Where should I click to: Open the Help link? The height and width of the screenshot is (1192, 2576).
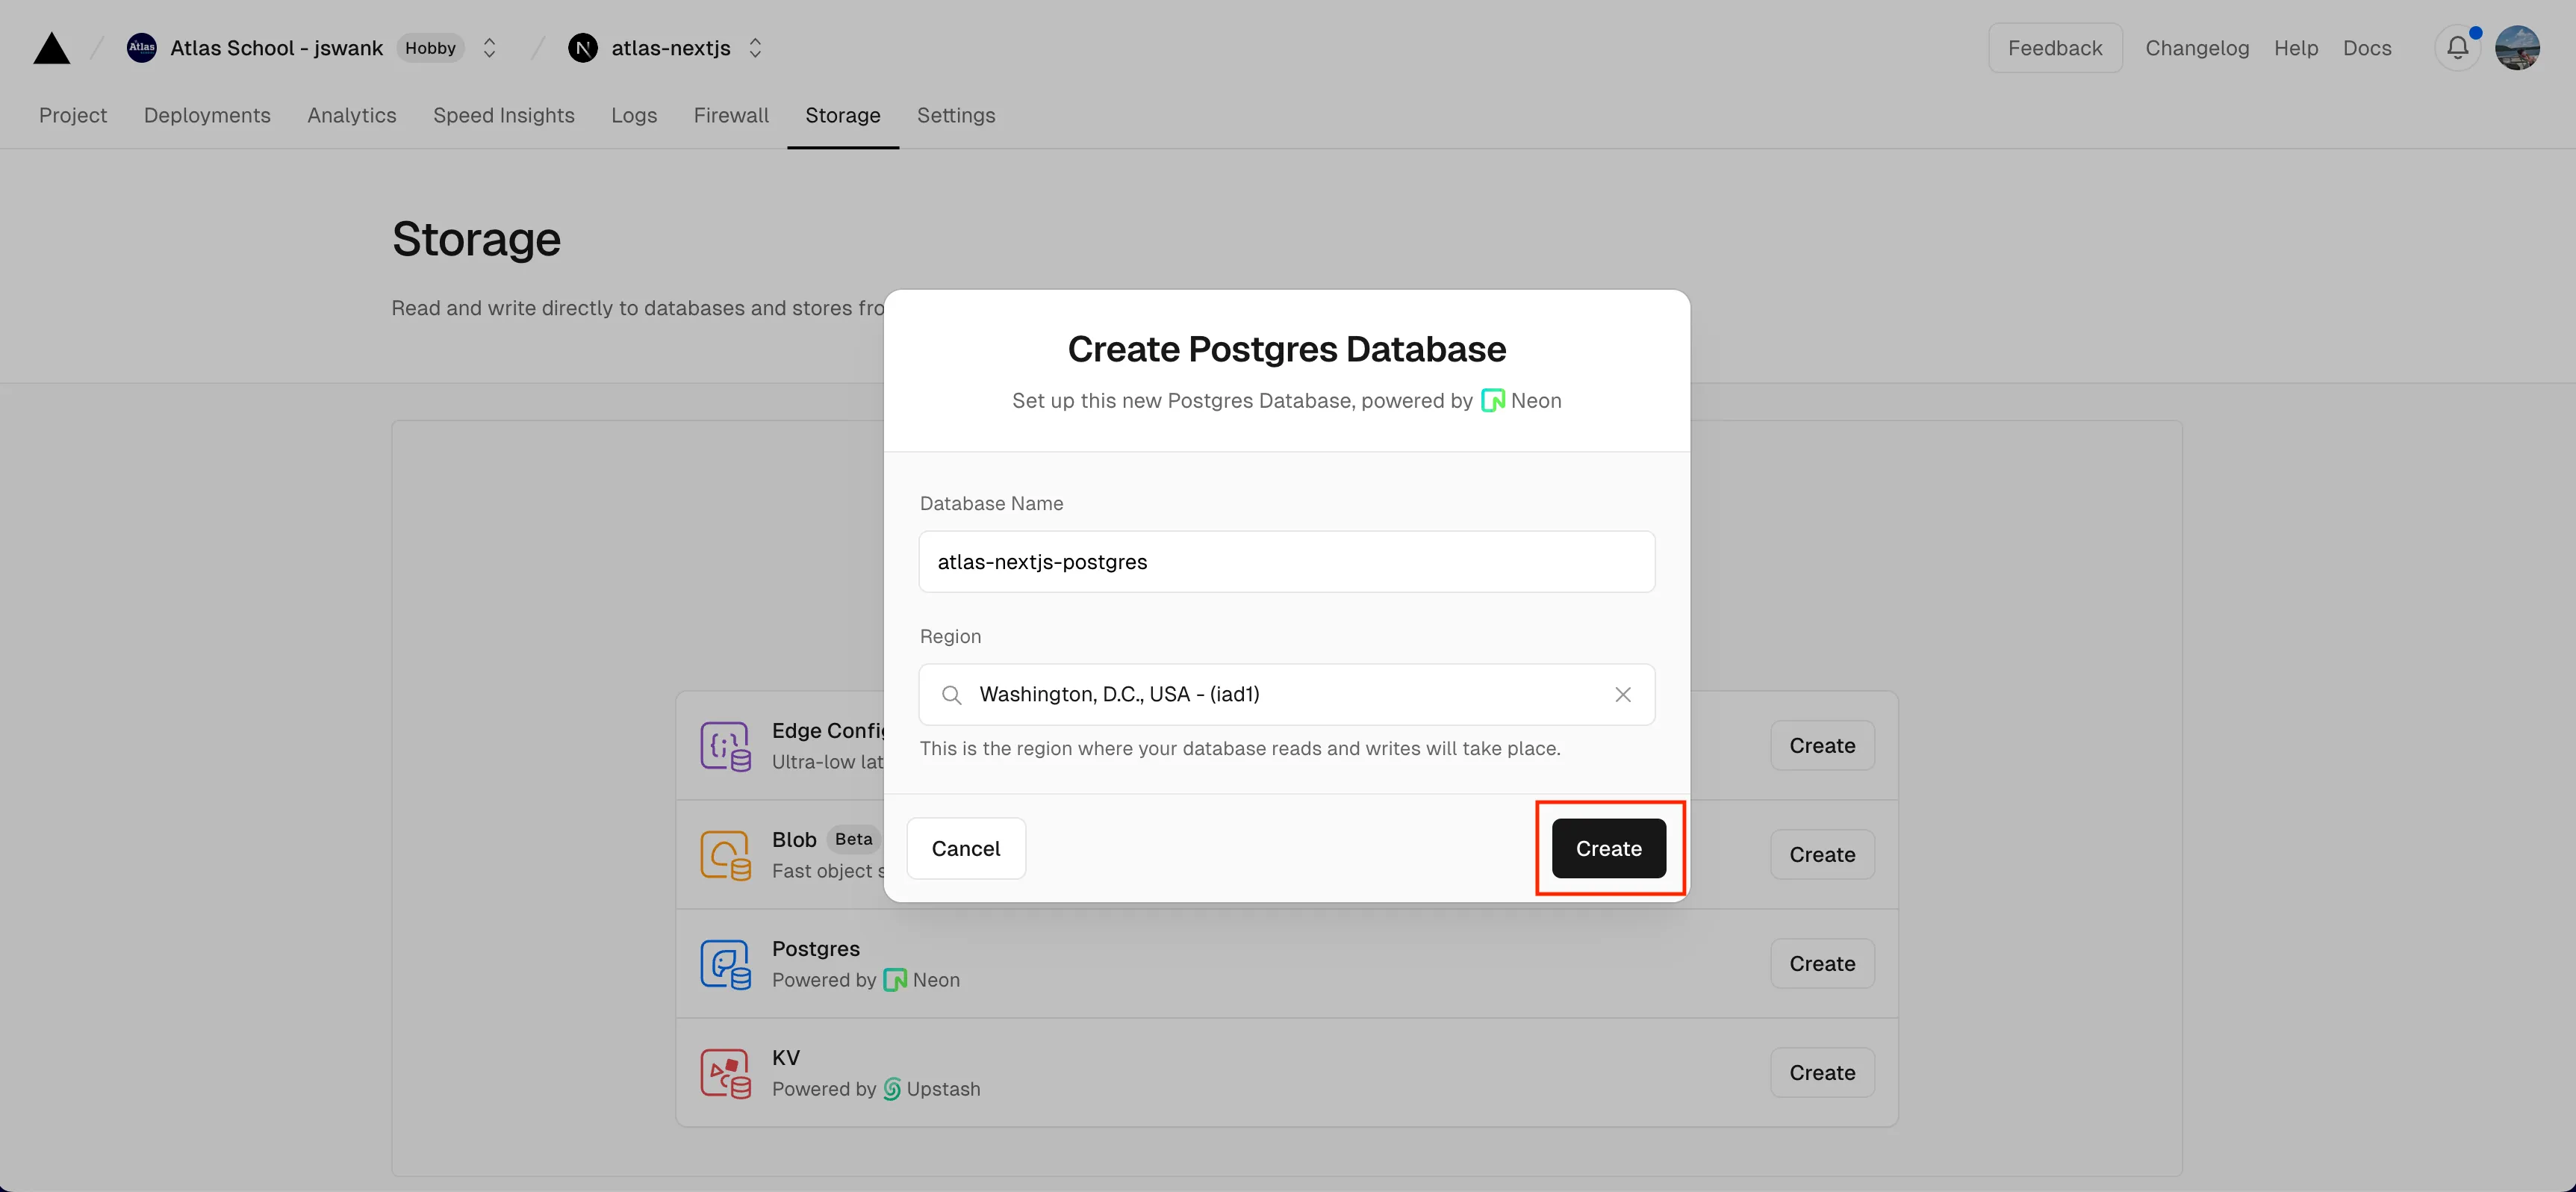2296,48
